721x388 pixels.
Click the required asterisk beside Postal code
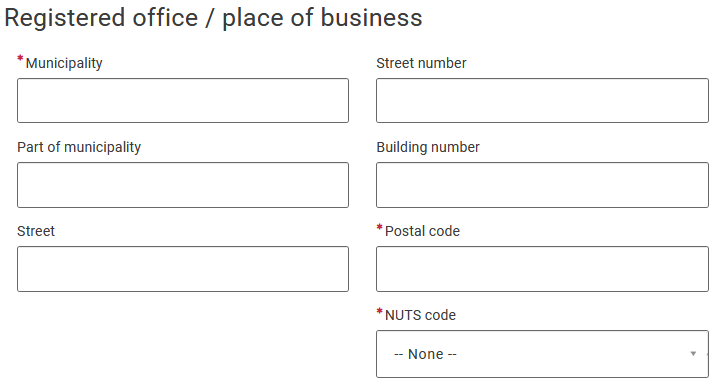click(379, 227)
